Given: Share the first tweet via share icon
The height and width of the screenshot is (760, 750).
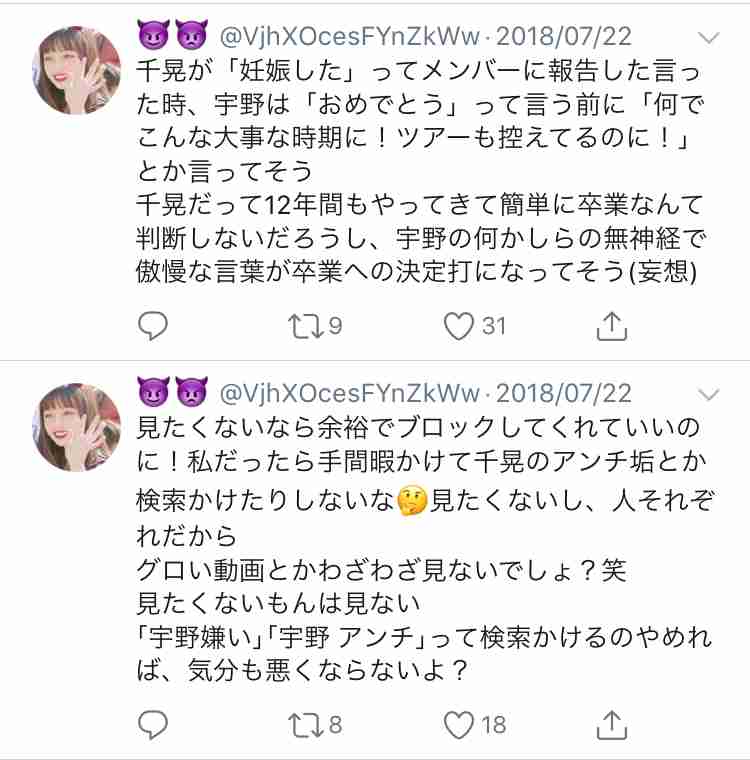Looking at the screenshot, I should click(x=611, y=326).
